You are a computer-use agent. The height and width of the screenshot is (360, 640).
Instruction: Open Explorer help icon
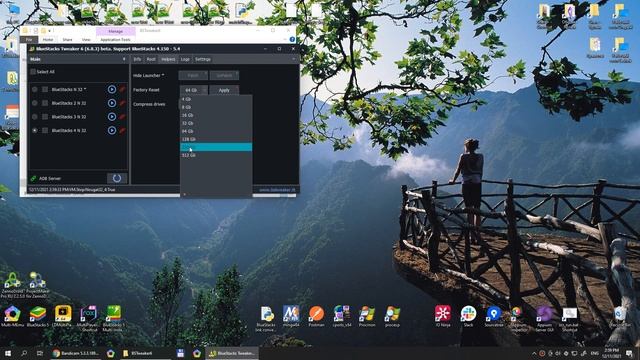click(x=292, y=40)
